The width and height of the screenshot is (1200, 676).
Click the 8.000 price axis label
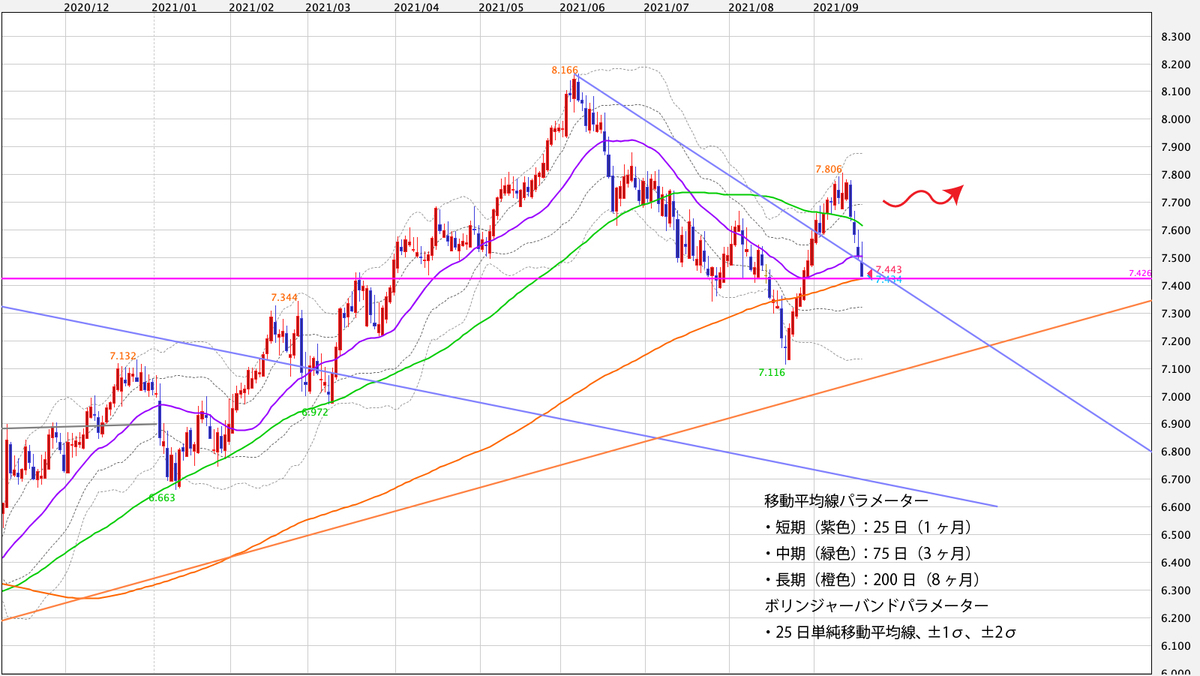click(1174, 120)
